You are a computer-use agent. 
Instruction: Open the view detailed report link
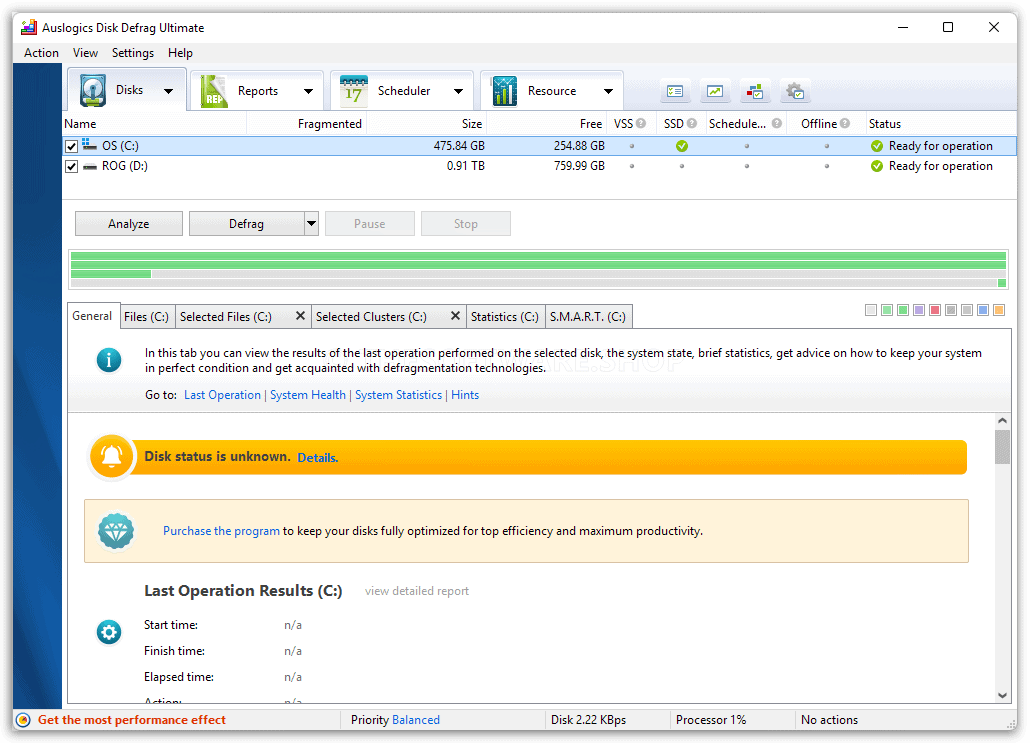click(416, 591)
